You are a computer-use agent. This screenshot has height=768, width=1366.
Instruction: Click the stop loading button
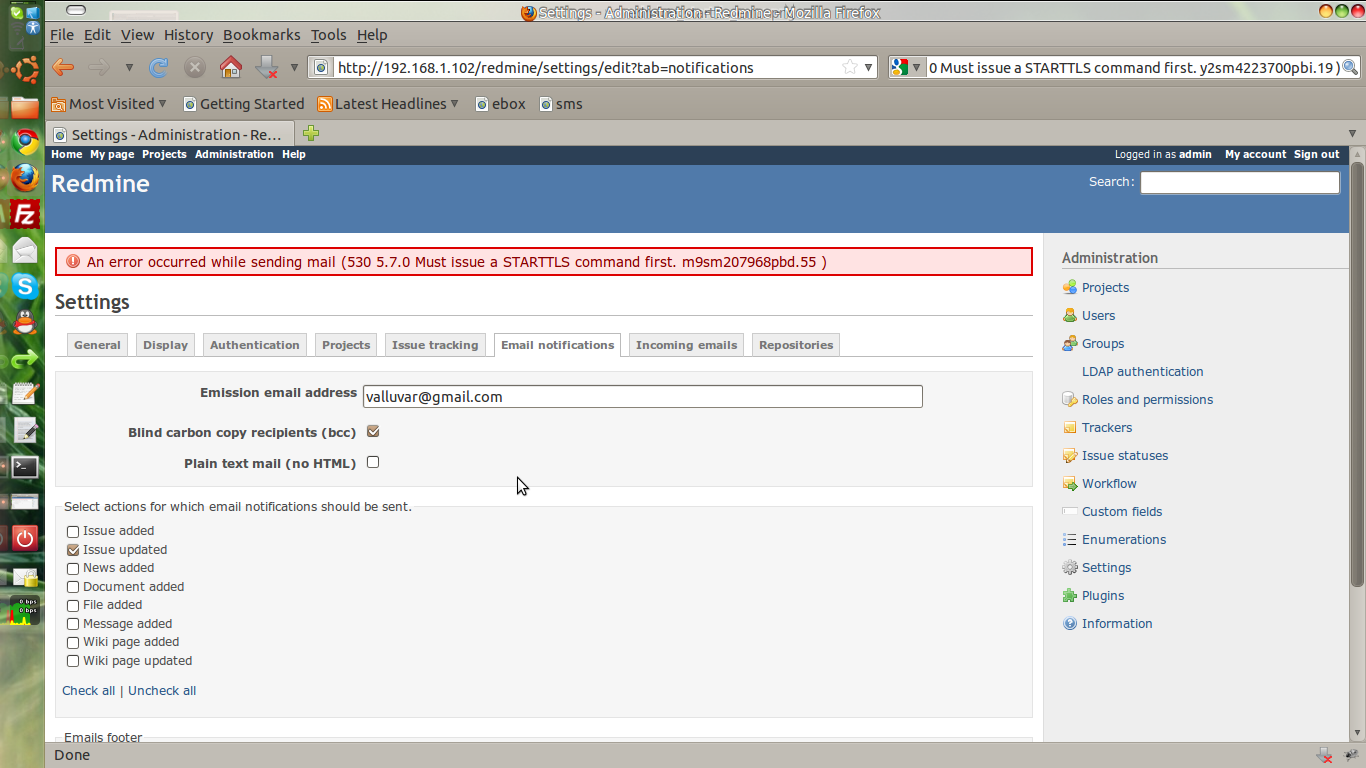click(194, 68)
